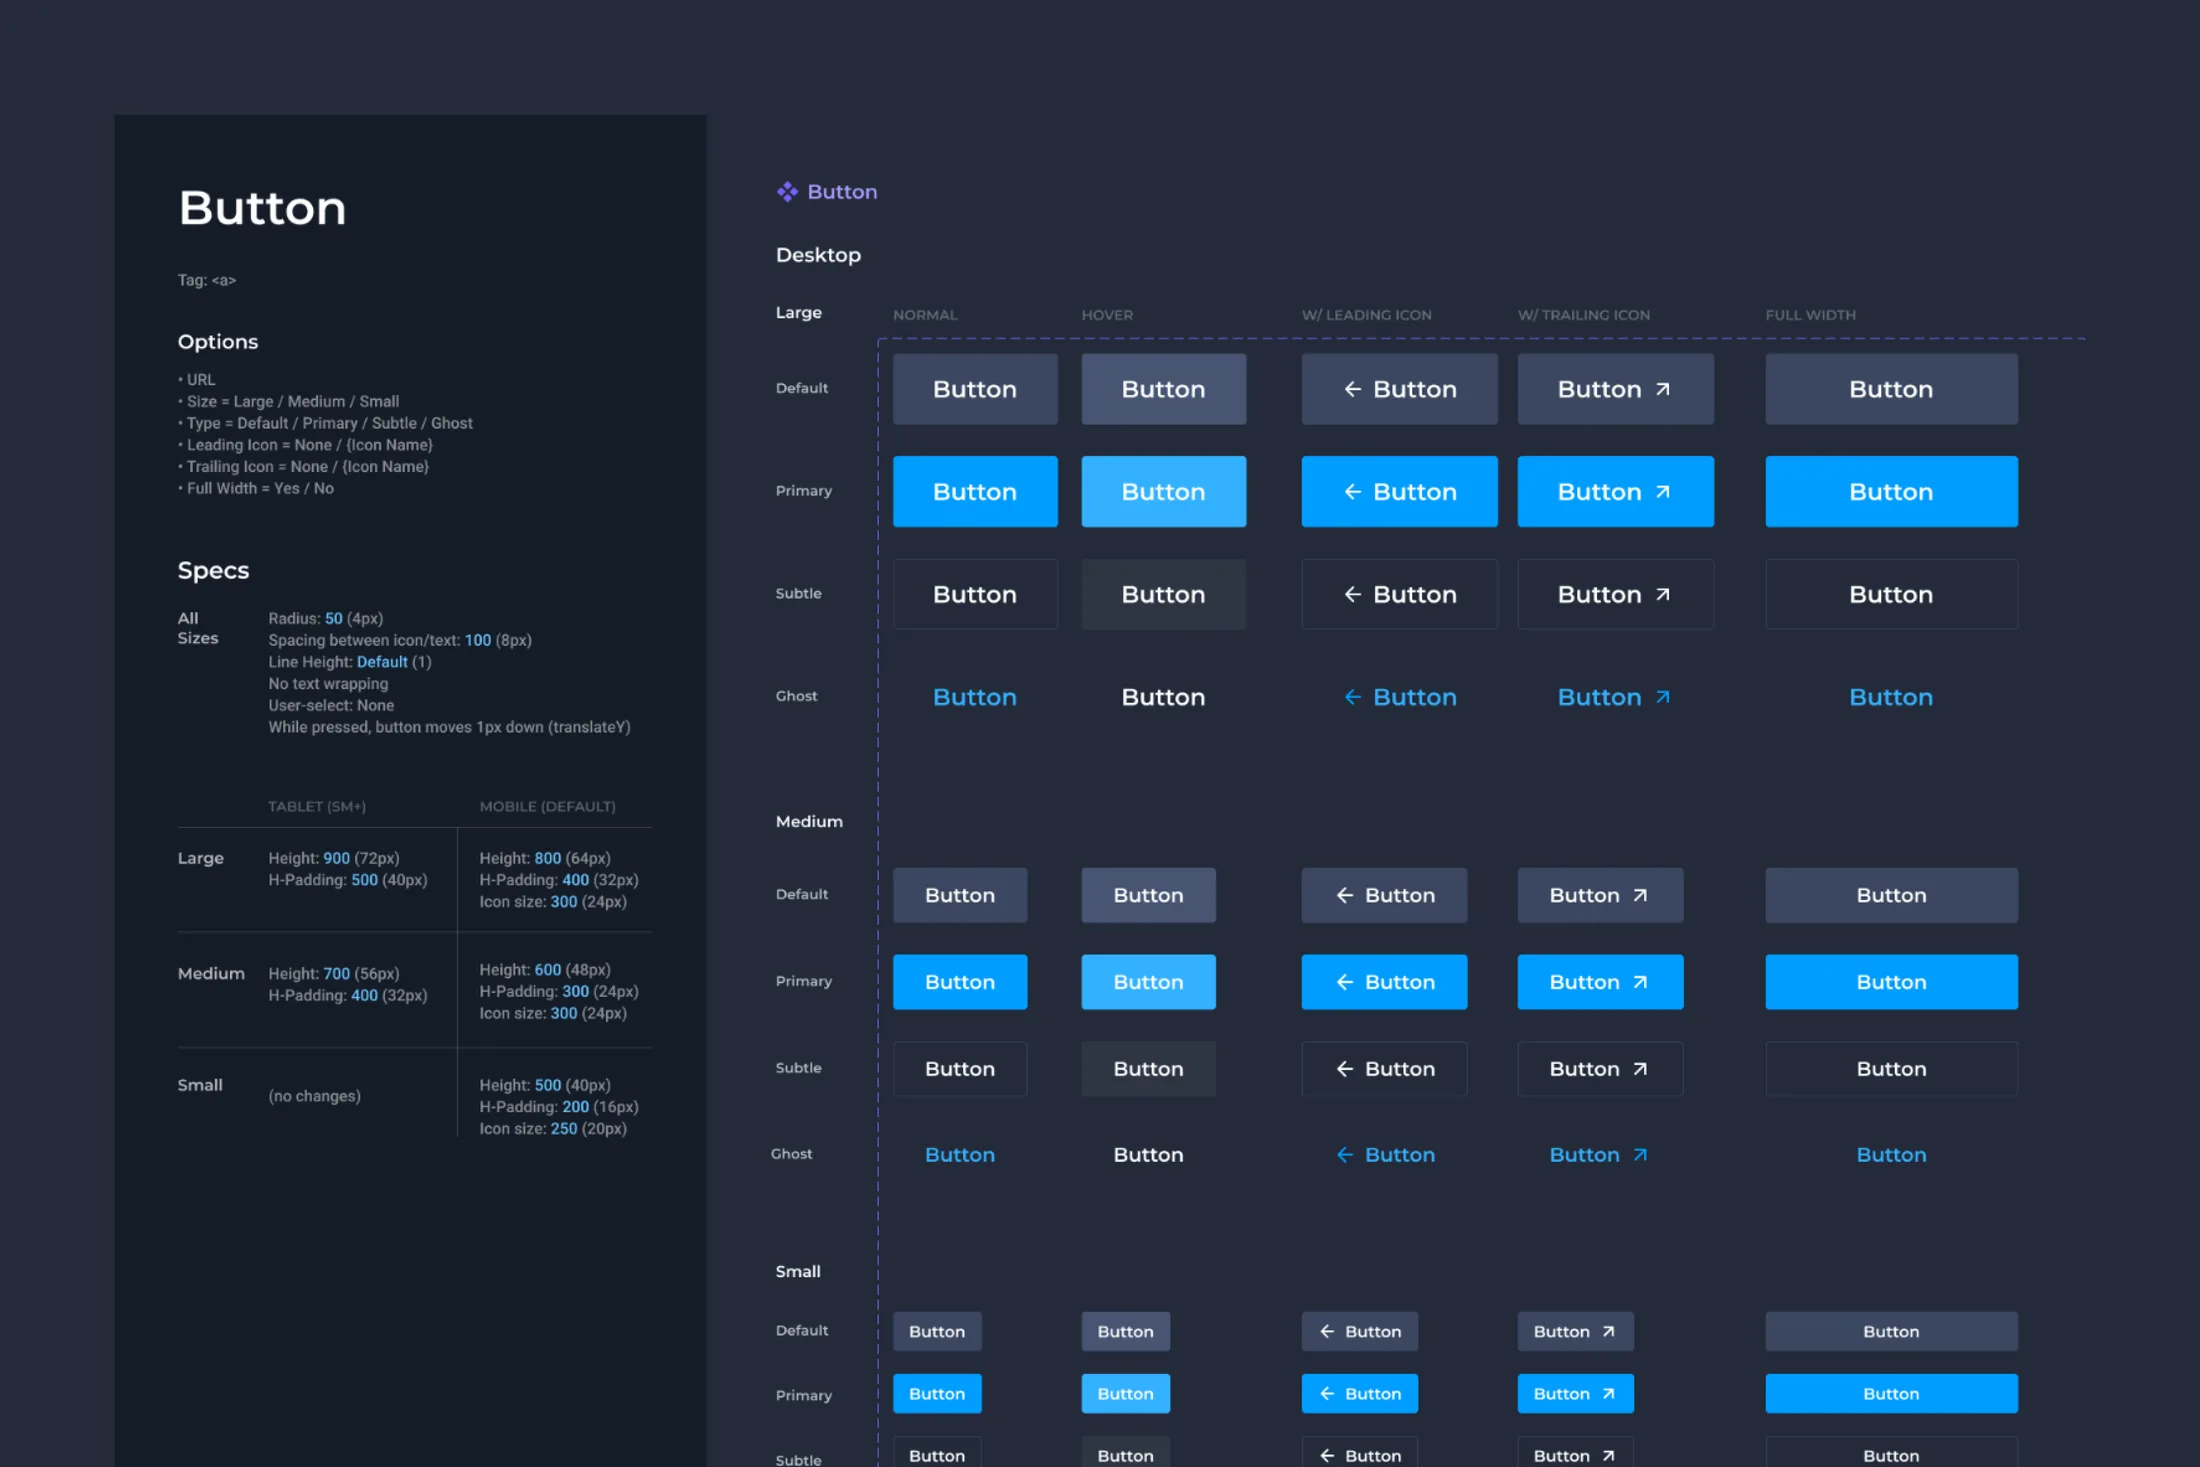The image size is (2200, 1467).
Task: Click trailing arrow icon on Small Default button
Action: [x=1608, y=1332]
